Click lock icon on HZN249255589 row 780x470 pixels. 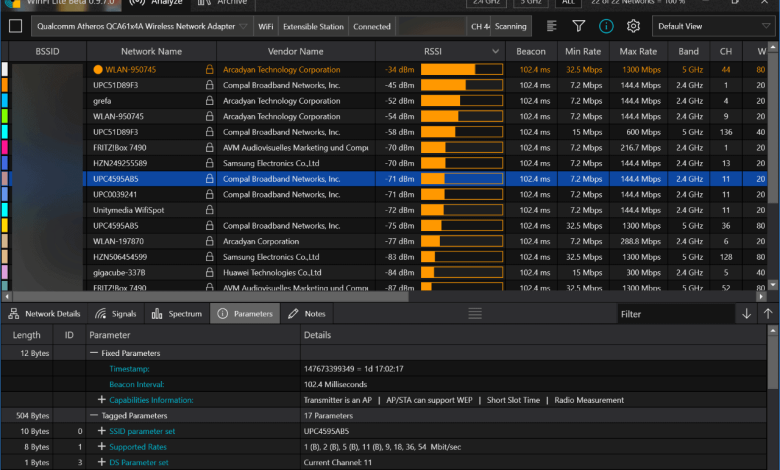pyautogui.click(x=209, y=163)
